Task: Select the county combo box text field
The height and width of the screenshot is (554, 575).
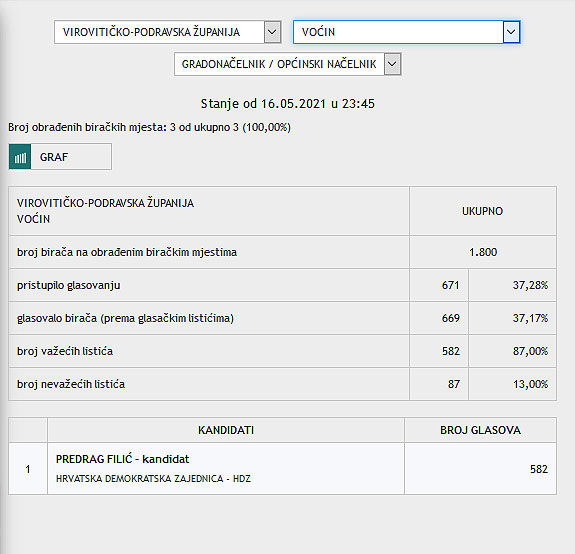Action: point(159,32)
